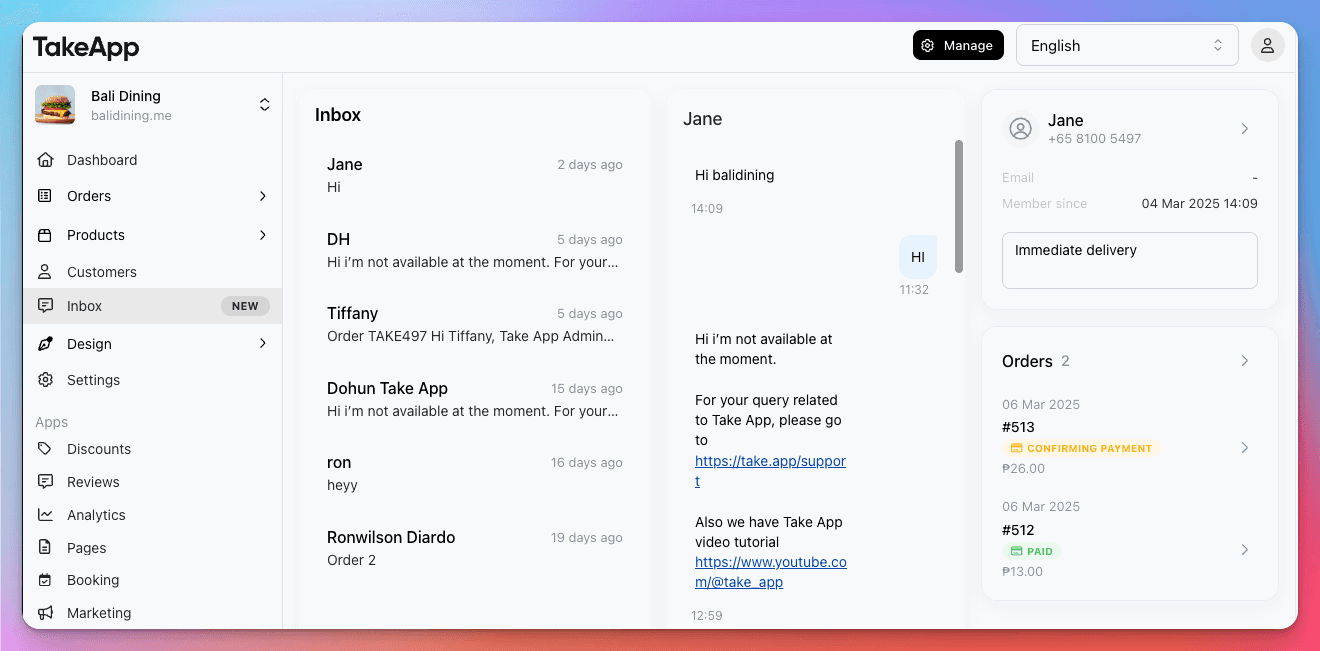The height and width of the screenshot is (651, 1320).
Task: Click Member since date value
Action: coord(1200,203)
